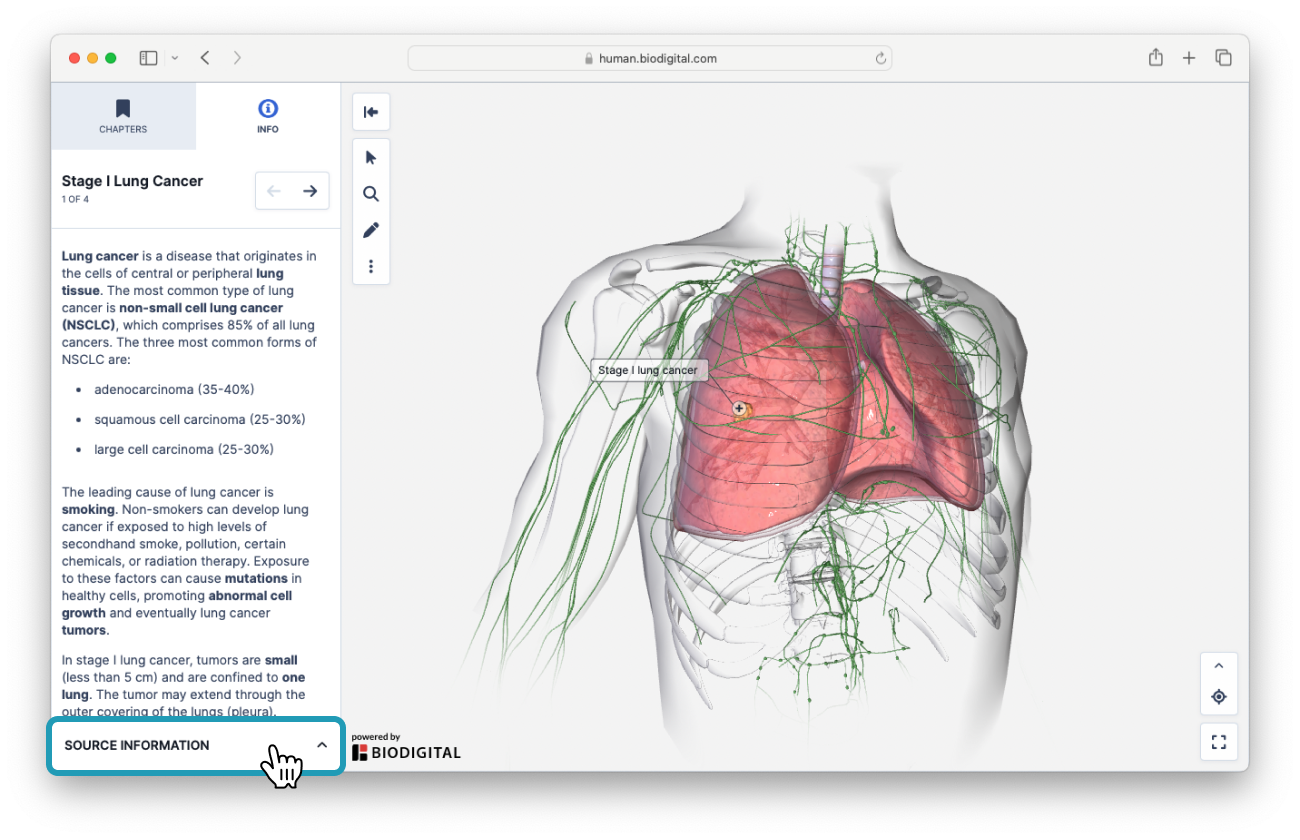Switch to the Info tab
This screenshot has height=840, width=1300.
point(267,116)
